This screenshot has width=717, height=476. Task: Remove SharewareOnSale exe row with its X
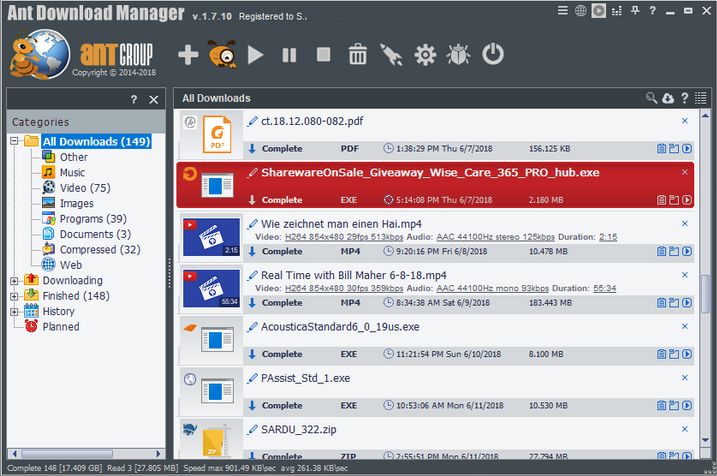685,172
